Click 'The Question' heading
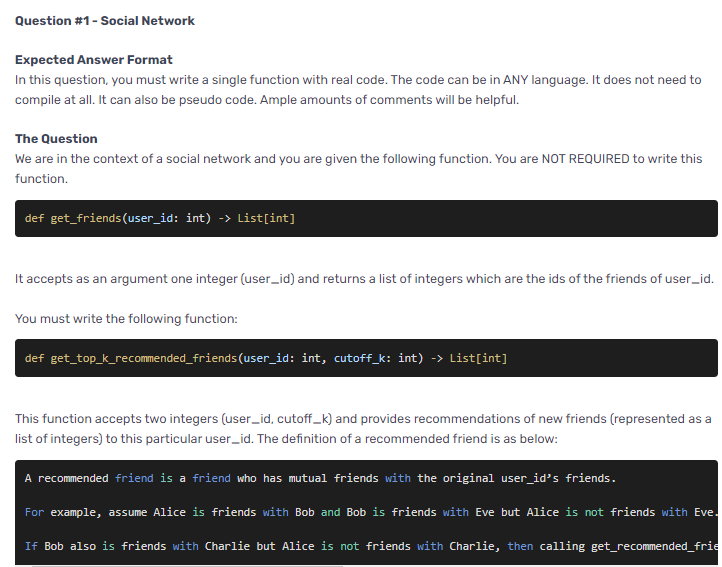This screenshot has height=567, width=722. tap(56, 139)
